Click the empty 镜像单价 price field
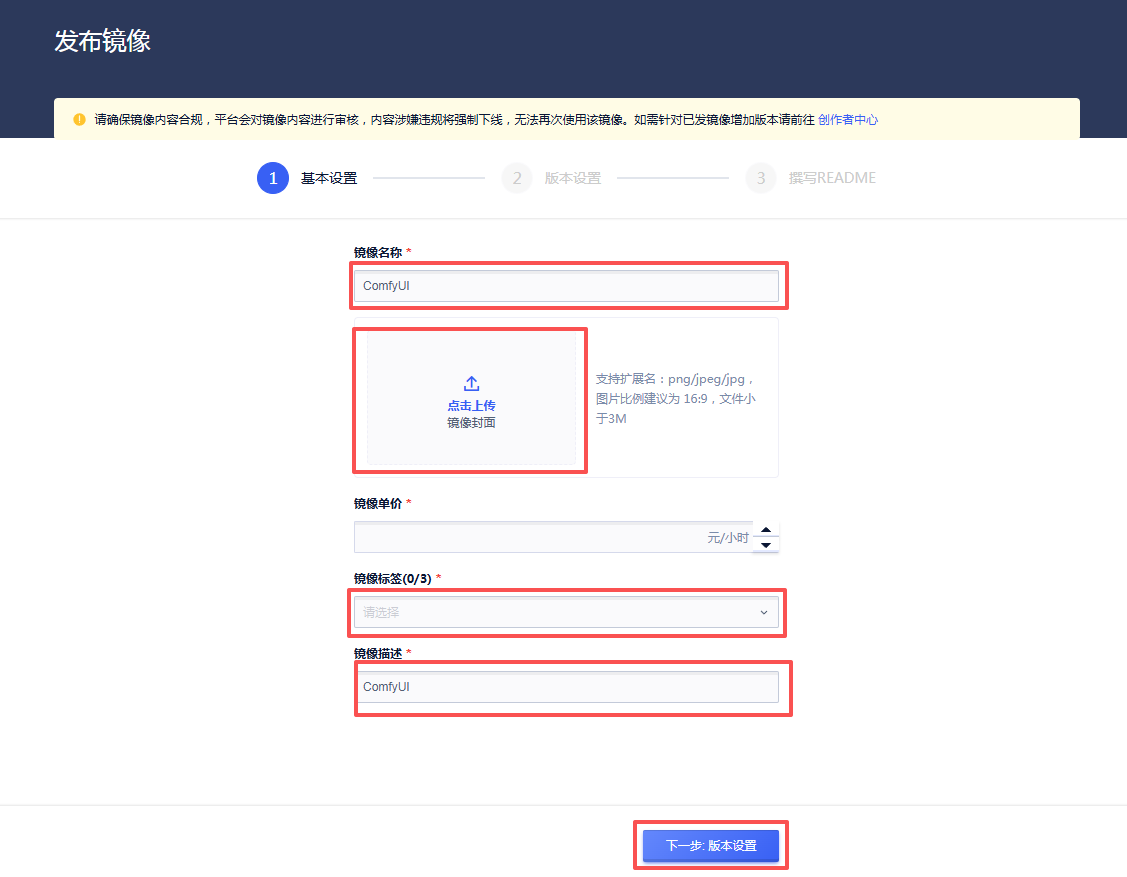The width and height of the screenshot is (1127, 877). click(550, 537)
